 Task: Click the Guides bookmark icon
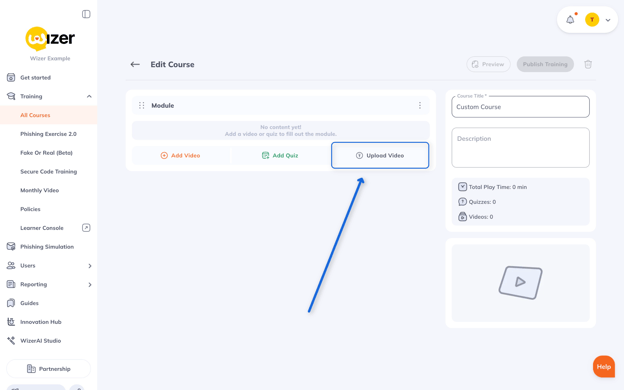pyautogui.click(x=11, y=303)
